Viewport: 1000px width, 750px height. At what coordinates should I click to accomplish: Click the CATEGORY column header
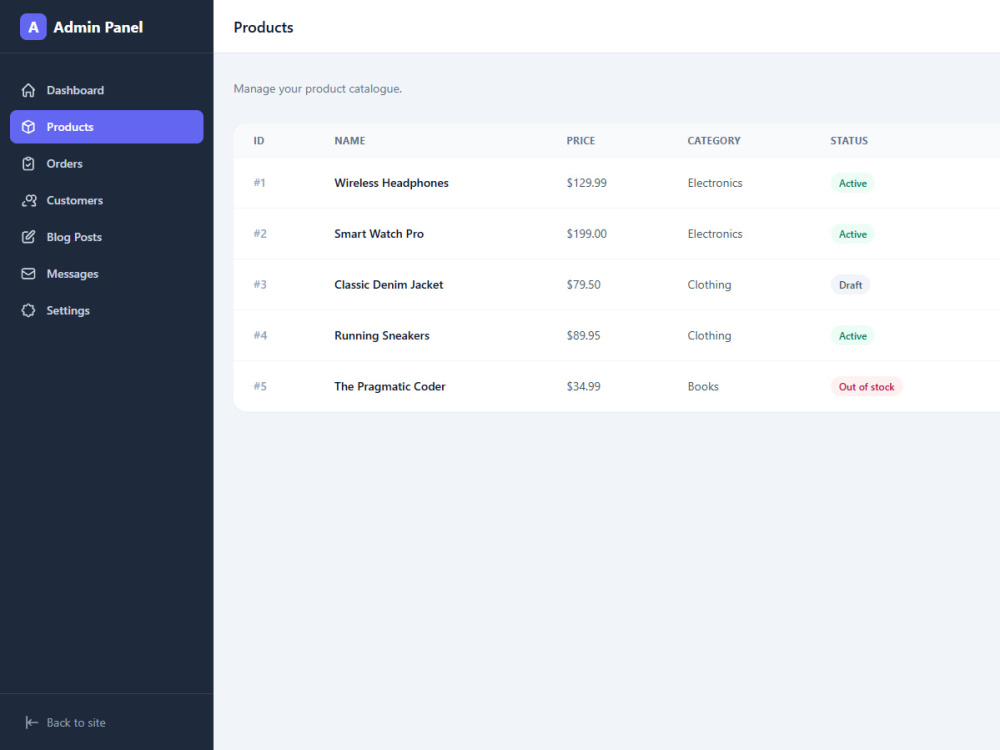point(714,141)
